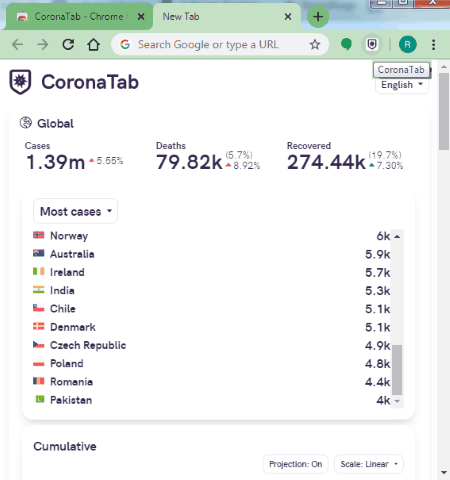The height and width of the screenshot is (480, 450).
Task: Reload the current page
Action: pyautogui.click(x=68, y=44)
